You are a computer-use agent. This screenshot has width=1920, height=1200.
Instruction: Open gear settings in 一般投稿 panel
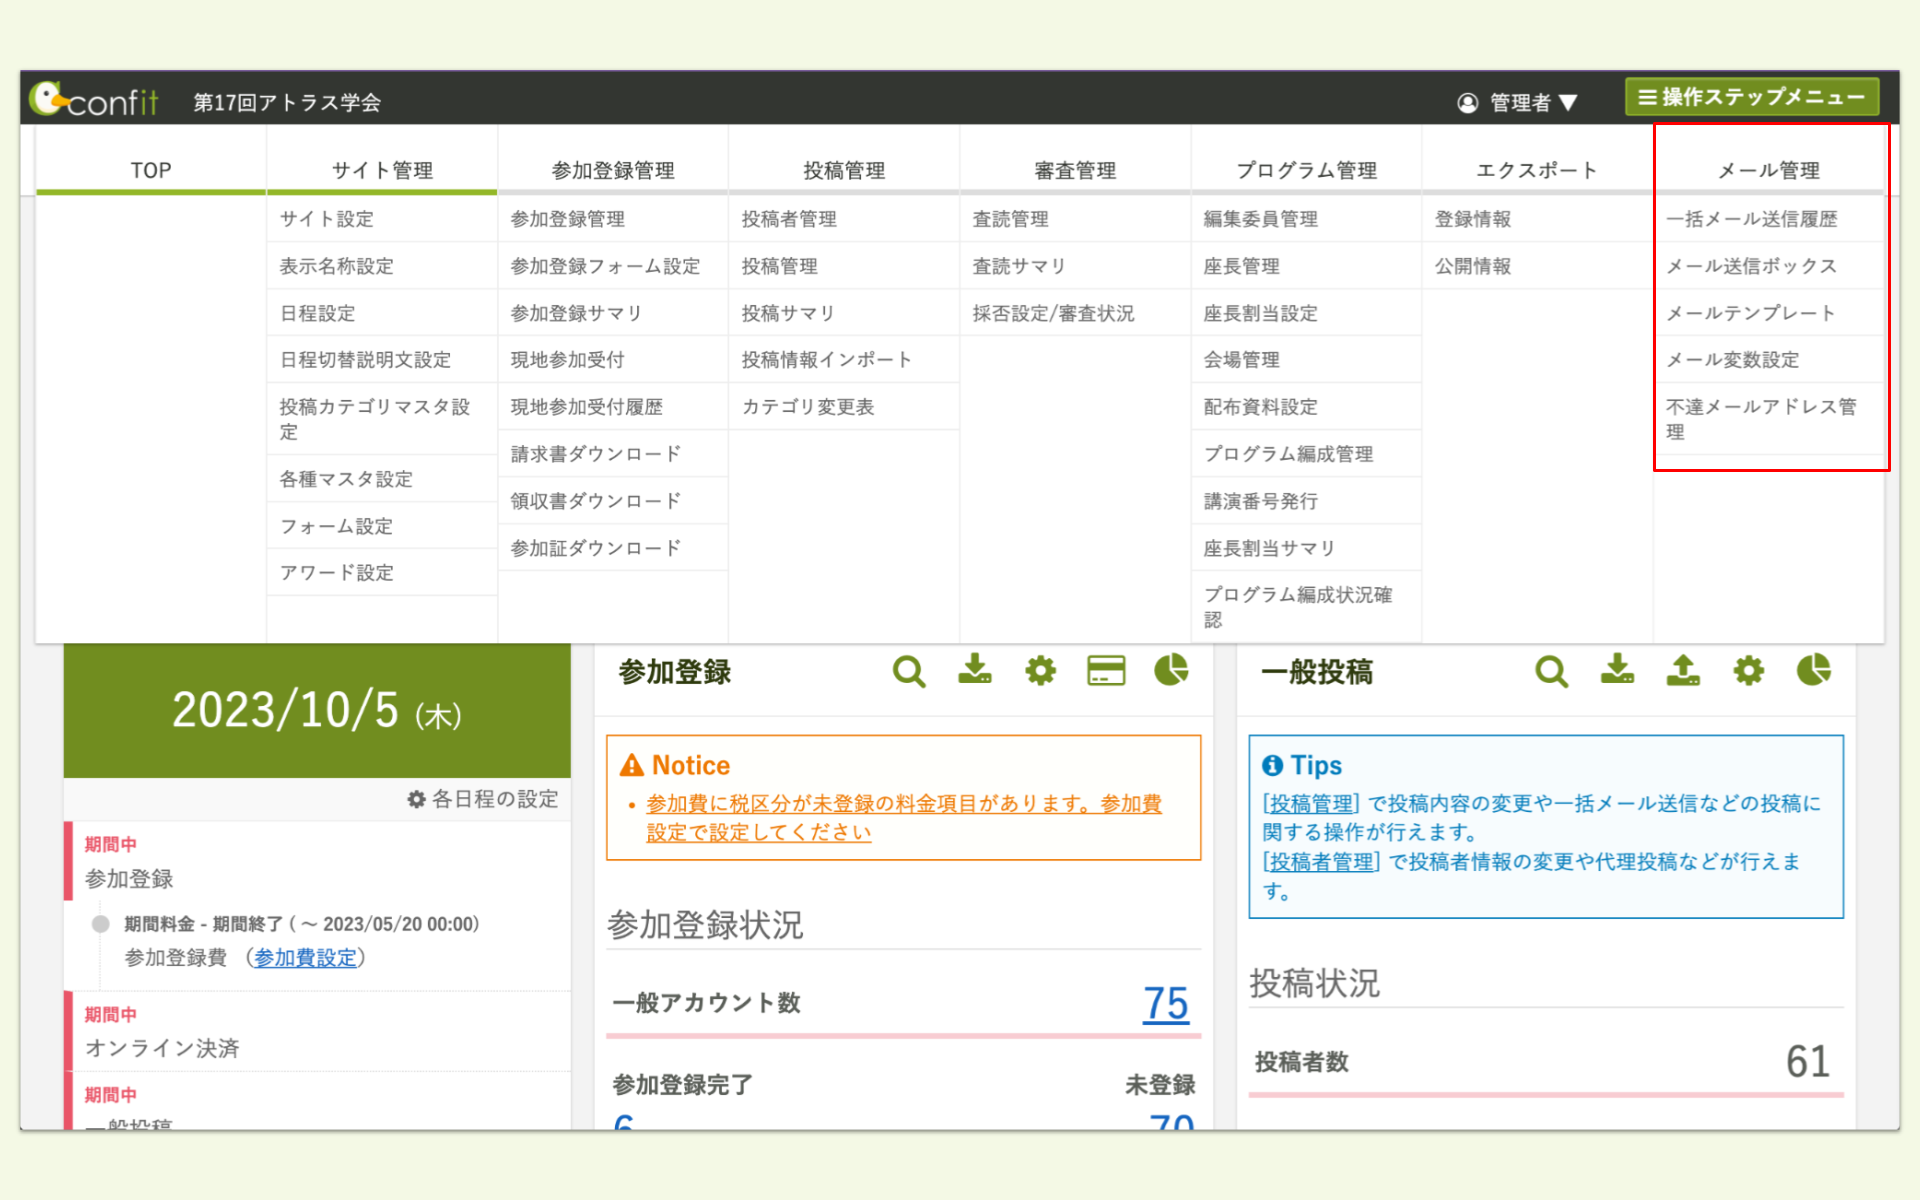pos(1748,670)
